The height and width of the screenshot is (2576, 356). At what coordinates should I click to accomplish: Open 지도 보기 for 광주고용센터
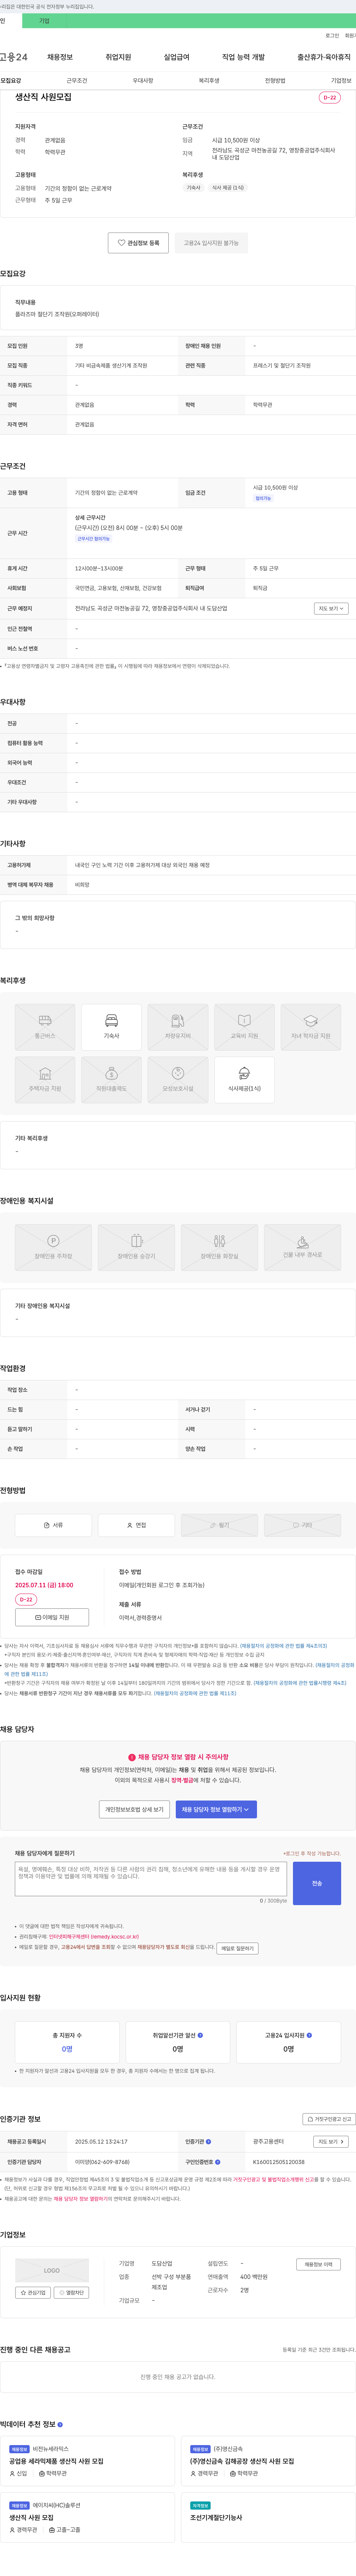coord(331,2142)
